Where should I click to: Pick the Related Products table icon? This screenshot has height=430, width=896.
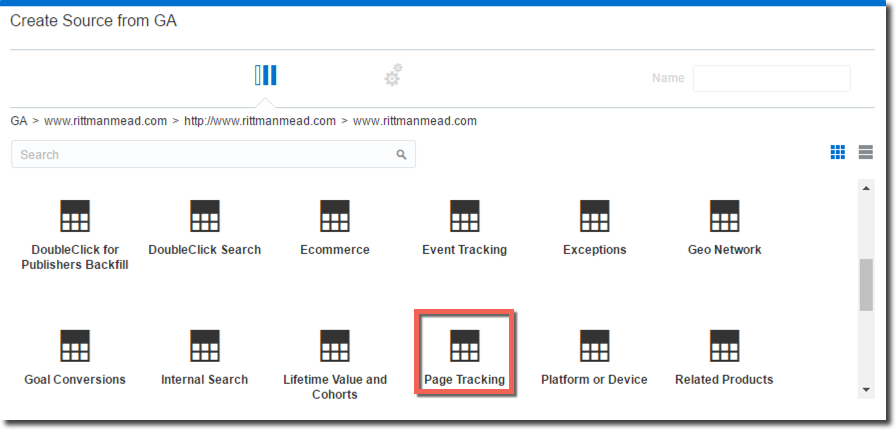click(725, 346)
